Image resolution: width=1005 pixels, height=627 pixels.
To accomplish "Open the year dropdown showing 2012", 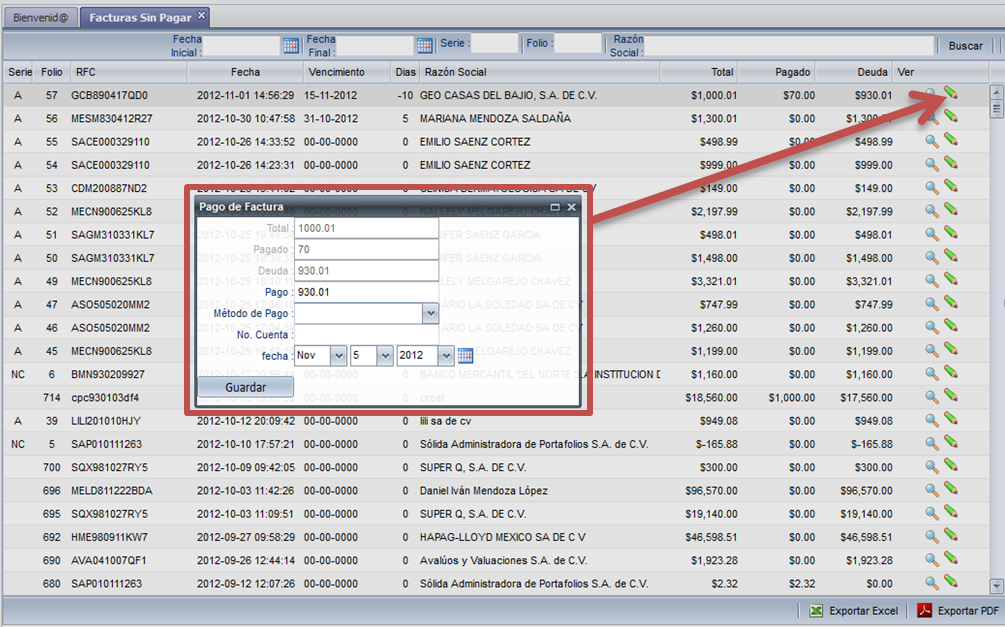I will [x=445, y=355].
